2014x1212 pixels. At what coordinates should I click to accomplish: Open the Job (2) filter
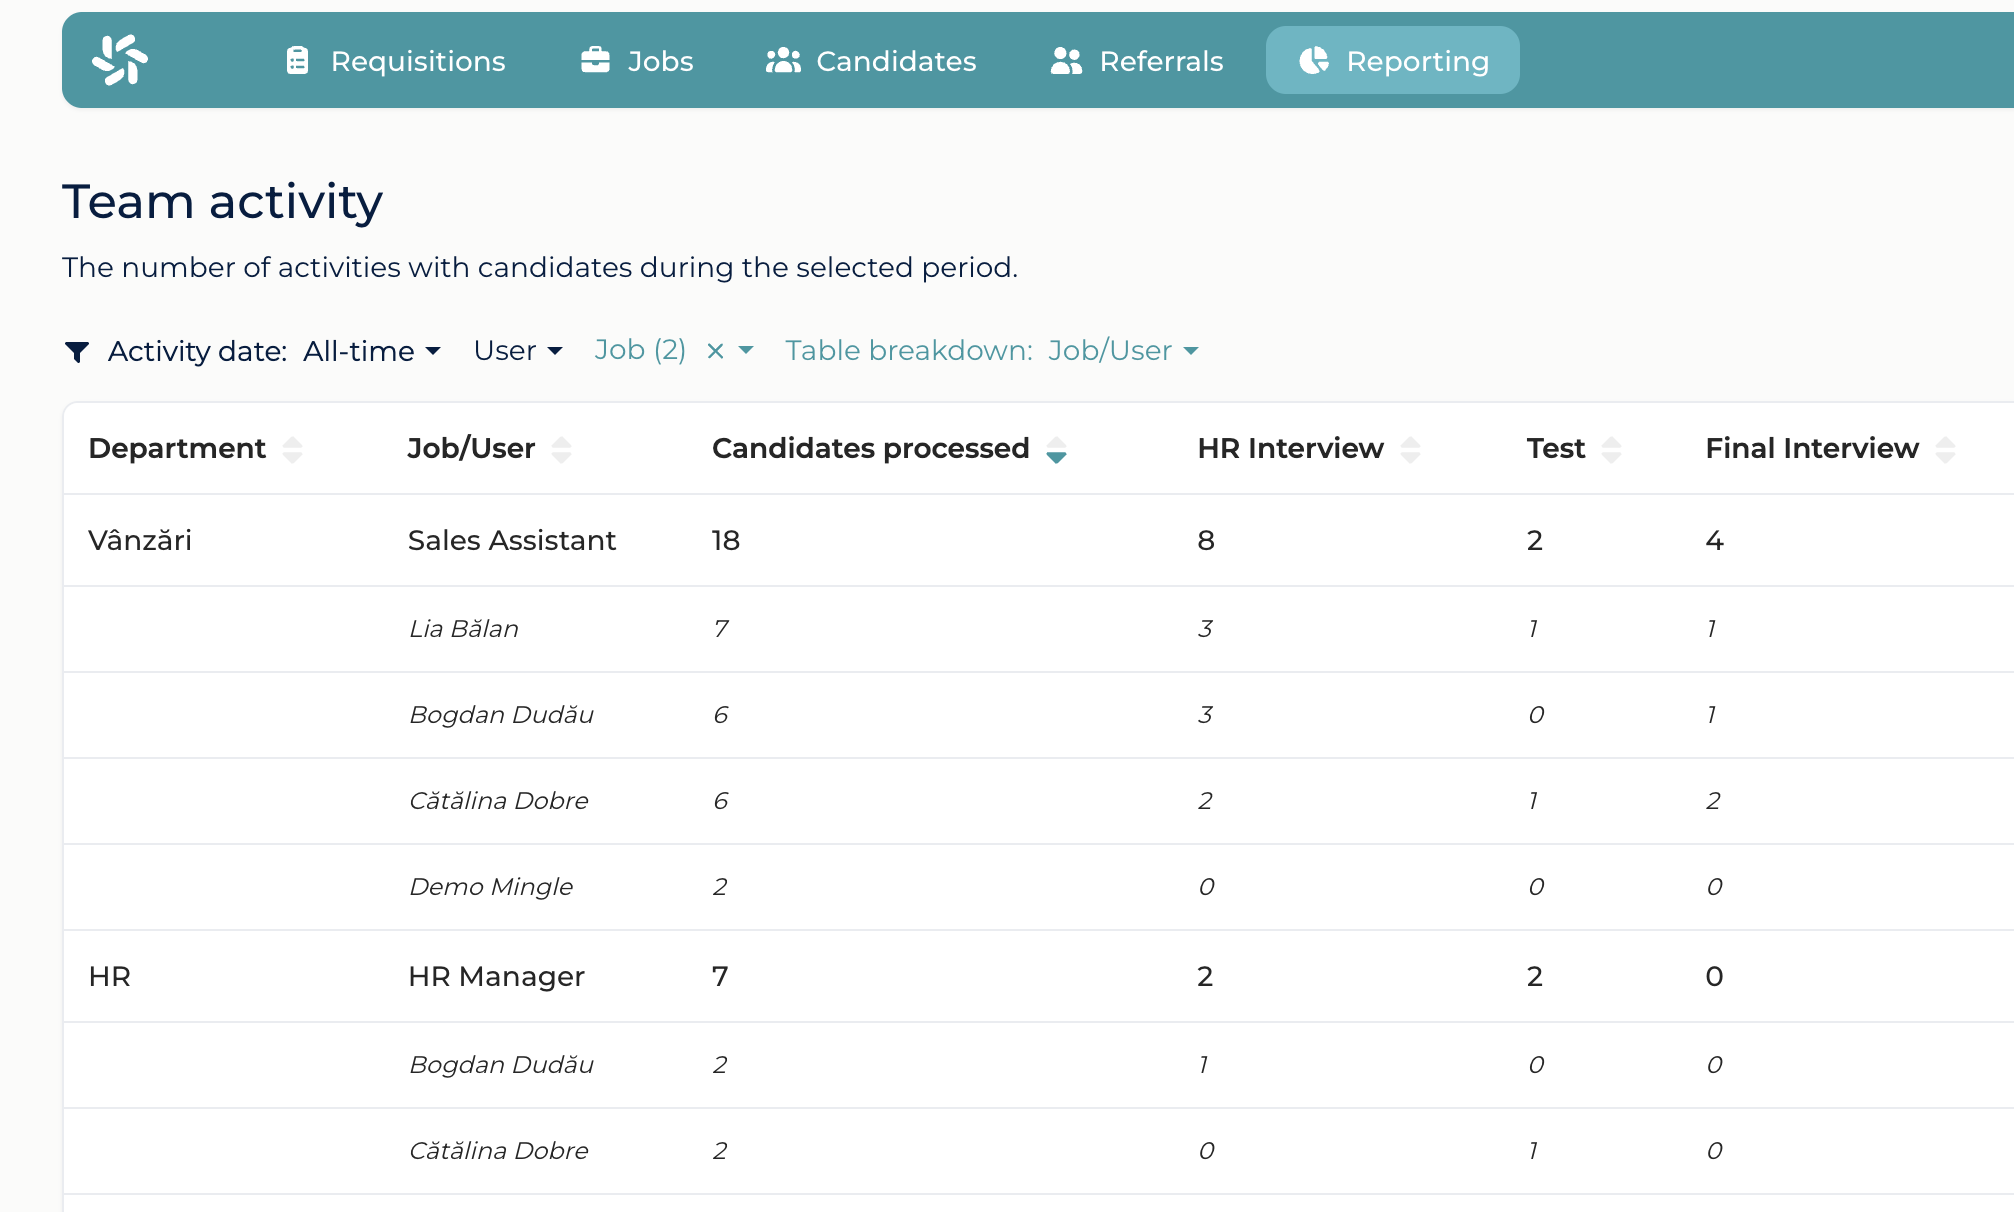(x=640, y=350)
